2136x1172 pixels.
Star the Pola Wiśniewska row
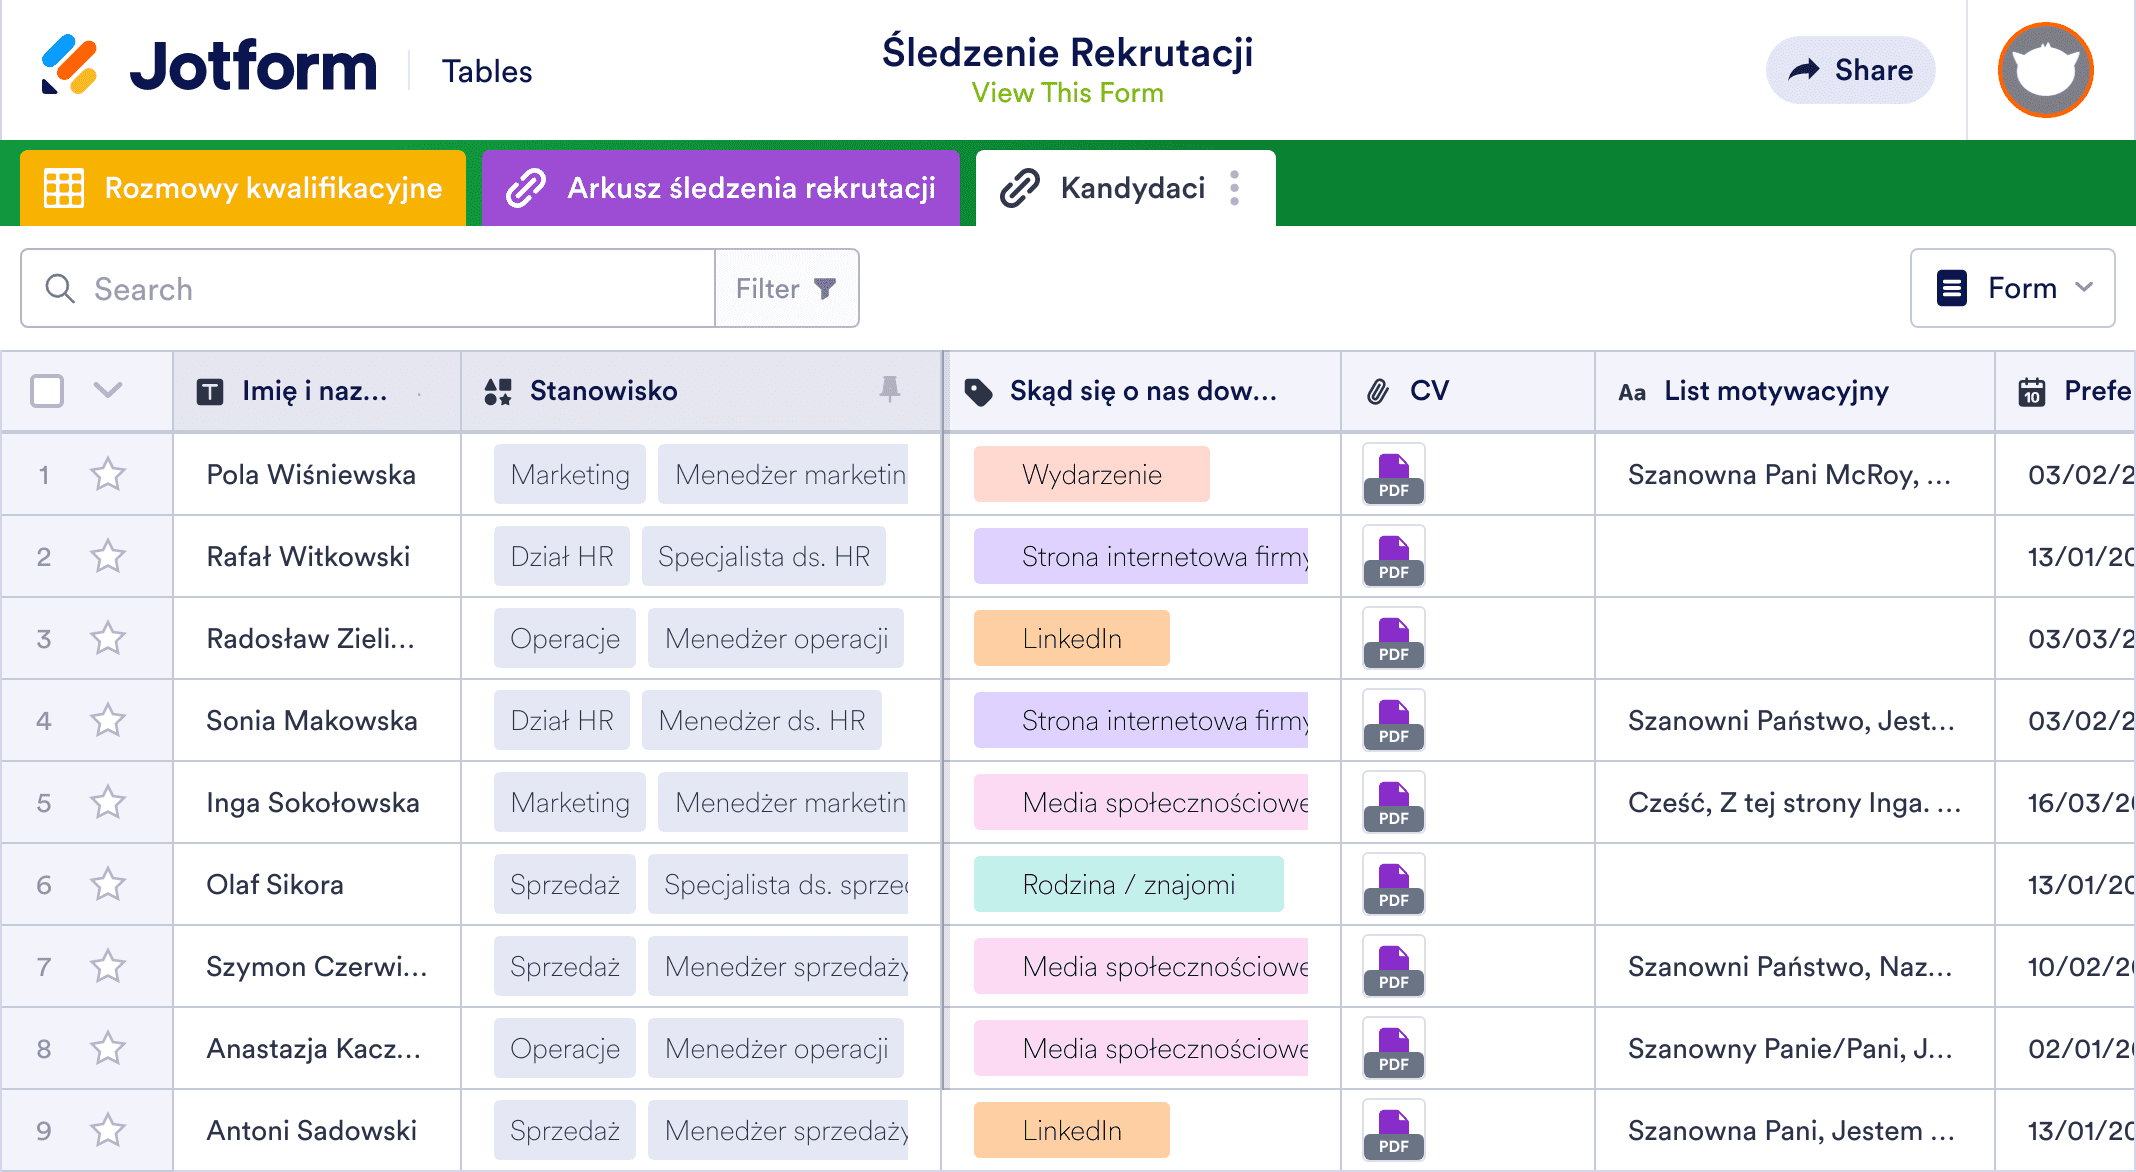[108, 474]
